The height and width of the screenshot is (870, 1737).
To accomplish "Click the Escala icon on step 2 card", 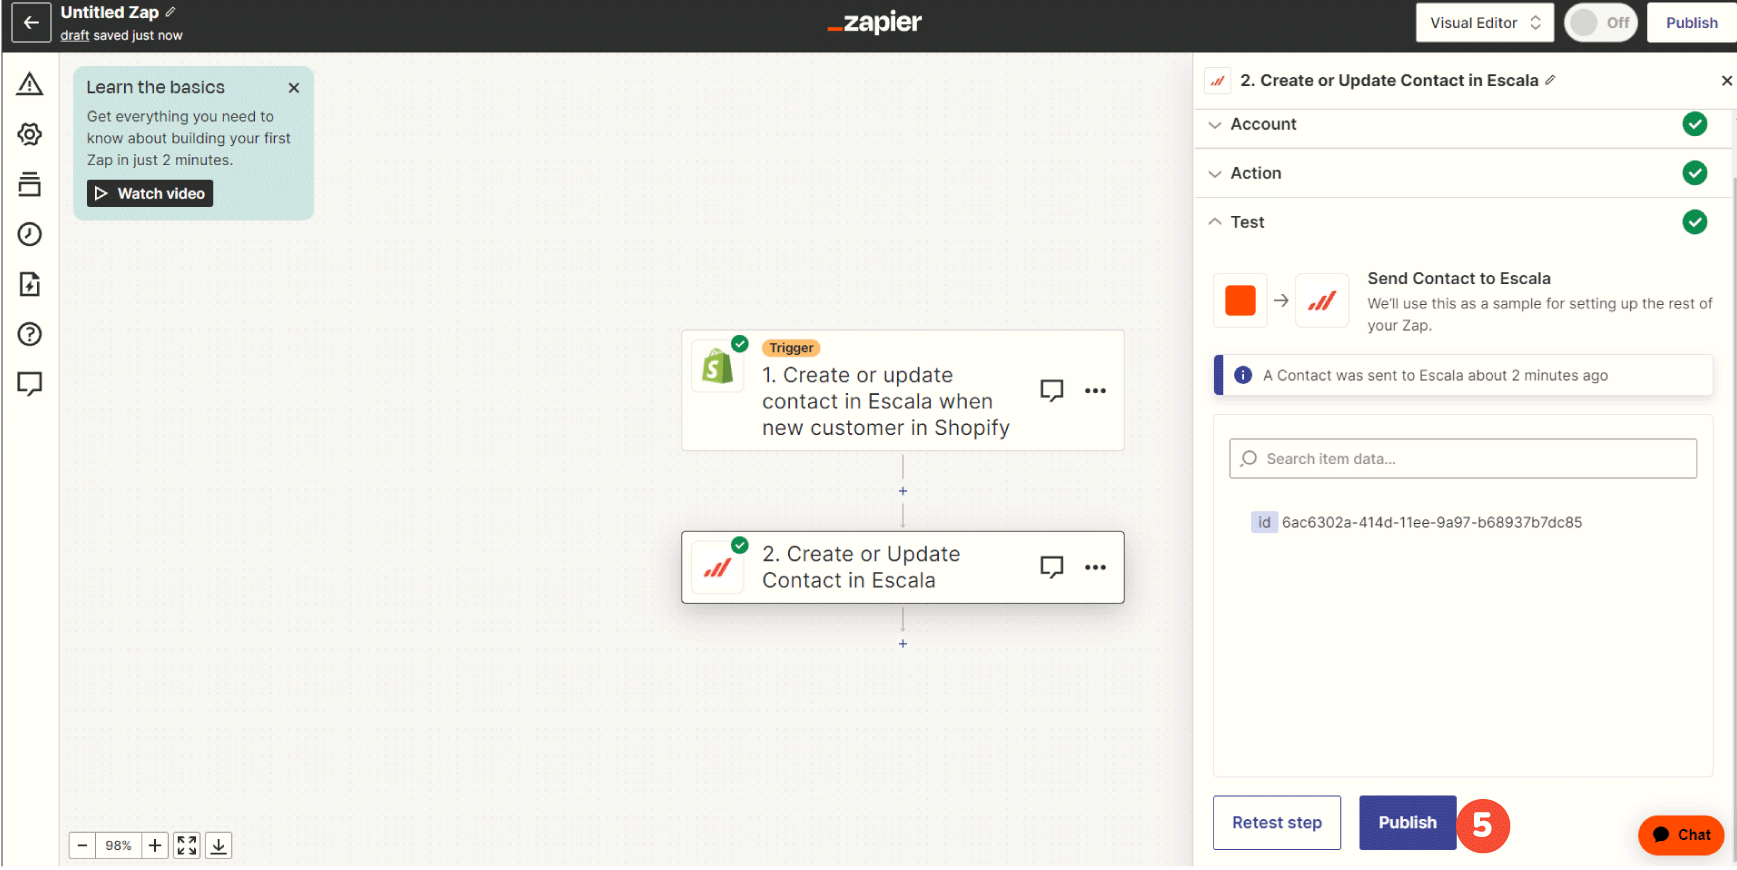I will (x=718, y=568).
